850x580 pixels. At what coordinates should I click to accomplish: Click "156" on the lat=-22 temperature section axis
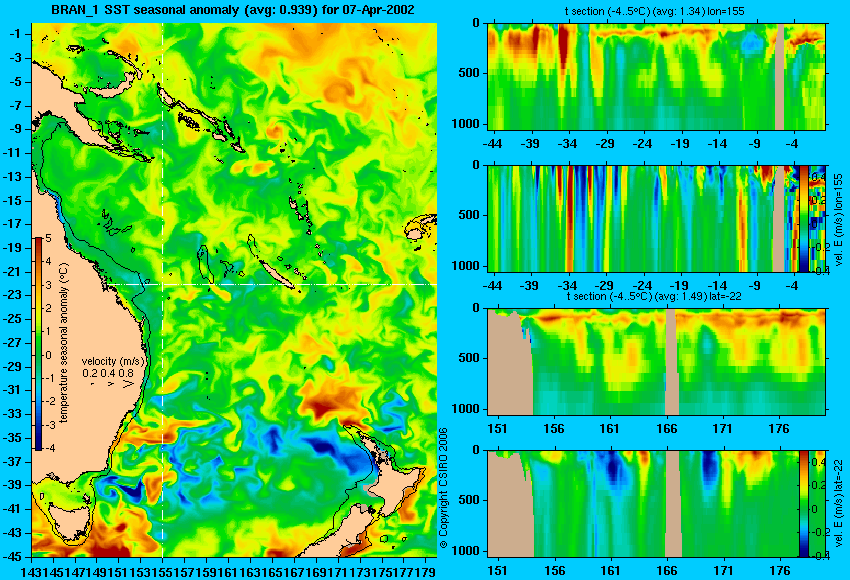[x=553, y=429]
